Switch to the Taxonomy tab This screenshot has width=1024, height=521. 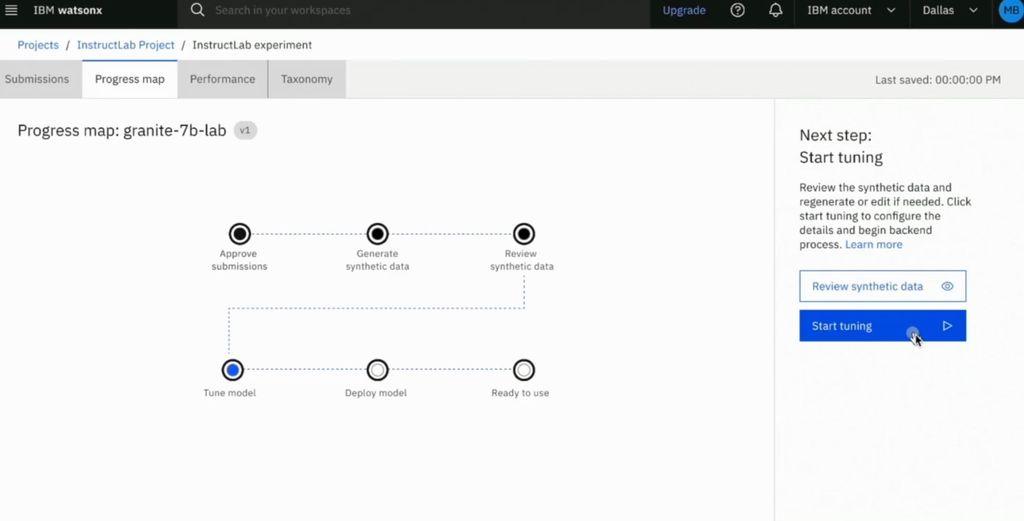coord(307,79)
